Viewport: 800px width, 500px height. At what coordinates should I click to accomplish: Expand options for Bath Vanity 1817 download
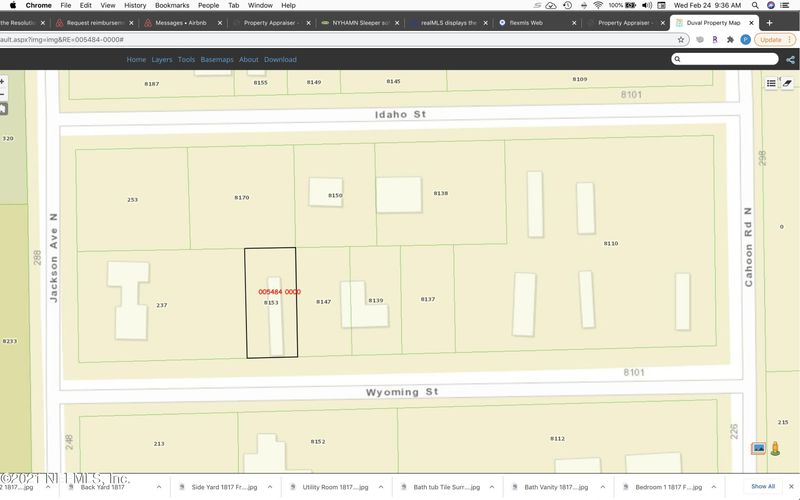click(x=603, y=487)
